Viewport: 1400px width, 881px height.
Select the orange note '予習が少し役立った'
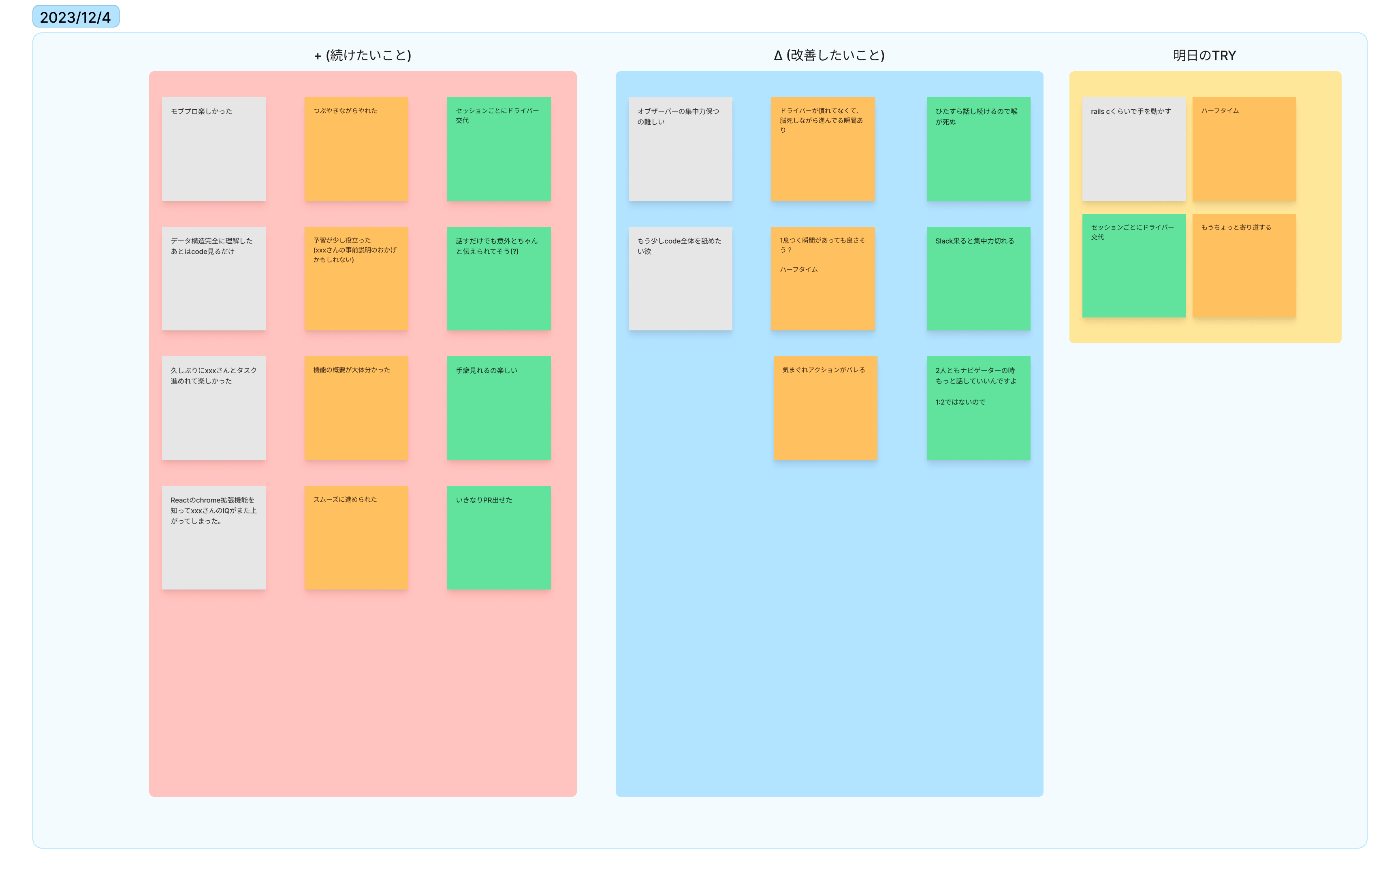[356, 278]
